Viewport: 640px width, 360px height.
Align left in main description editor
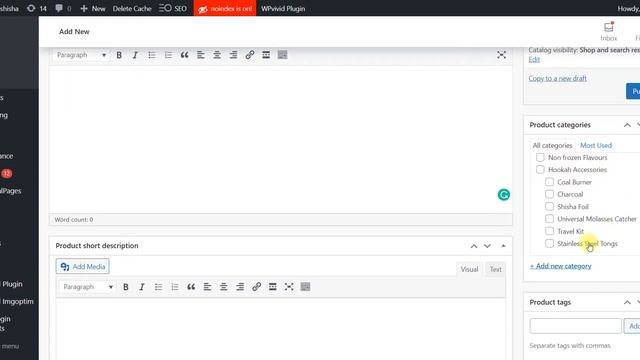[201, 55]
